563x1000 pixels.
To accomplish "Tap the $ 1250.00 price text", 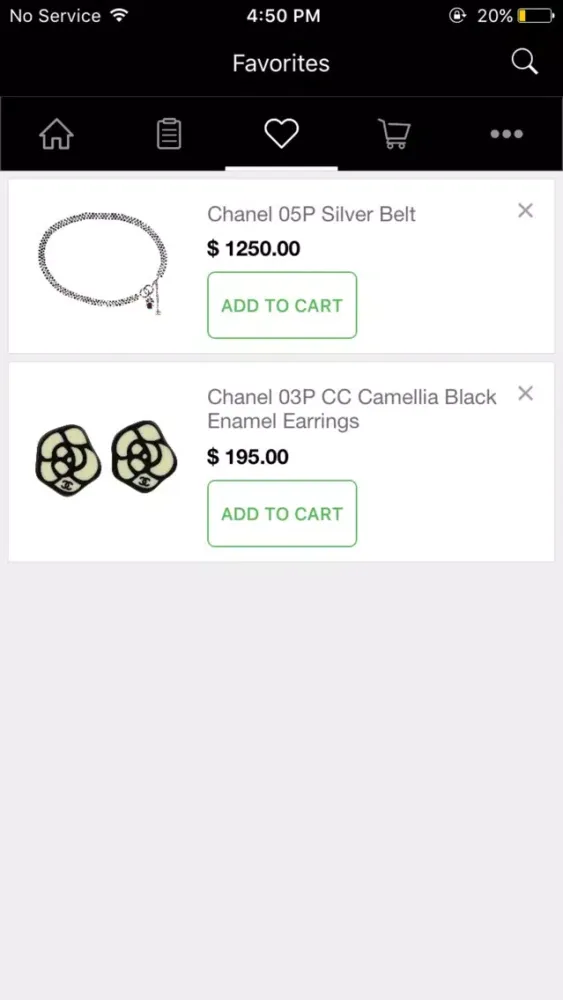I will 254,249.
